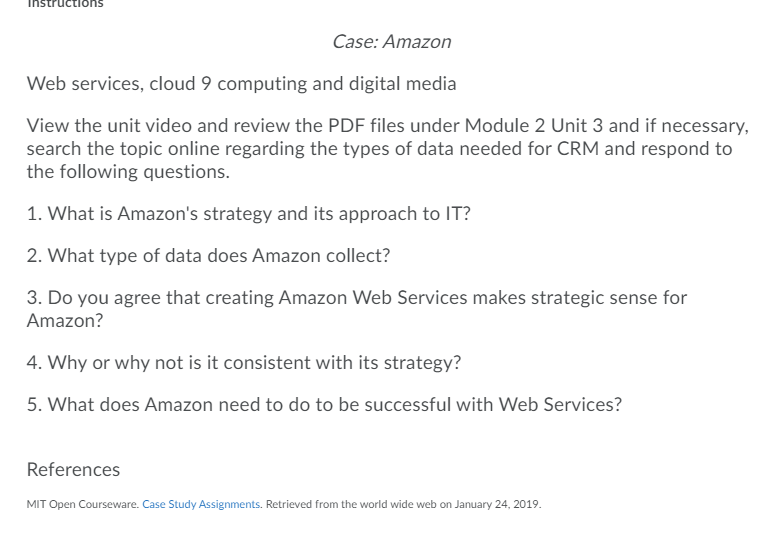Click question 2 about data Amazon collects

[208, 255]
